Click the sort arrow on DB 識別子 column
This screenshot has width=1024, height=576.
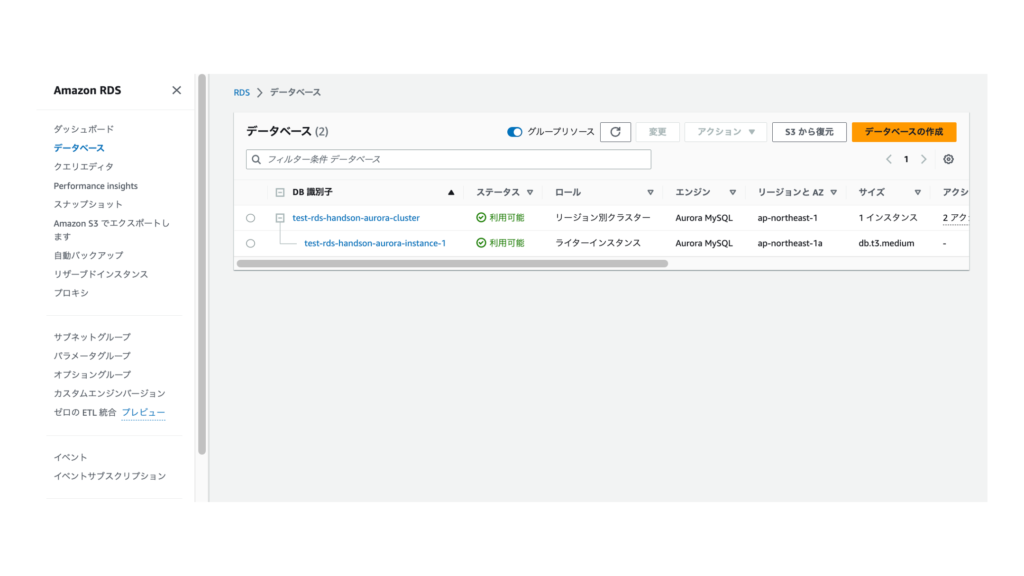coord(451,192)
